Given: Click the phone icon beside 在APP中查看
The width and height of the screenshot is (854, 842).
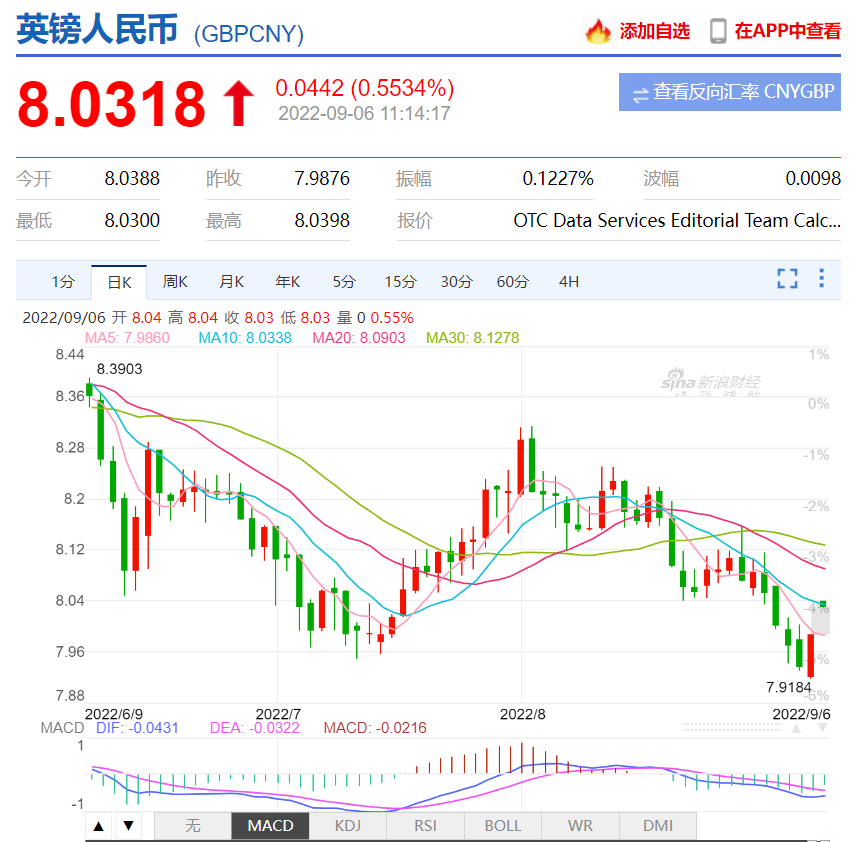Looking at the screenshot, I should click(717, 31).
